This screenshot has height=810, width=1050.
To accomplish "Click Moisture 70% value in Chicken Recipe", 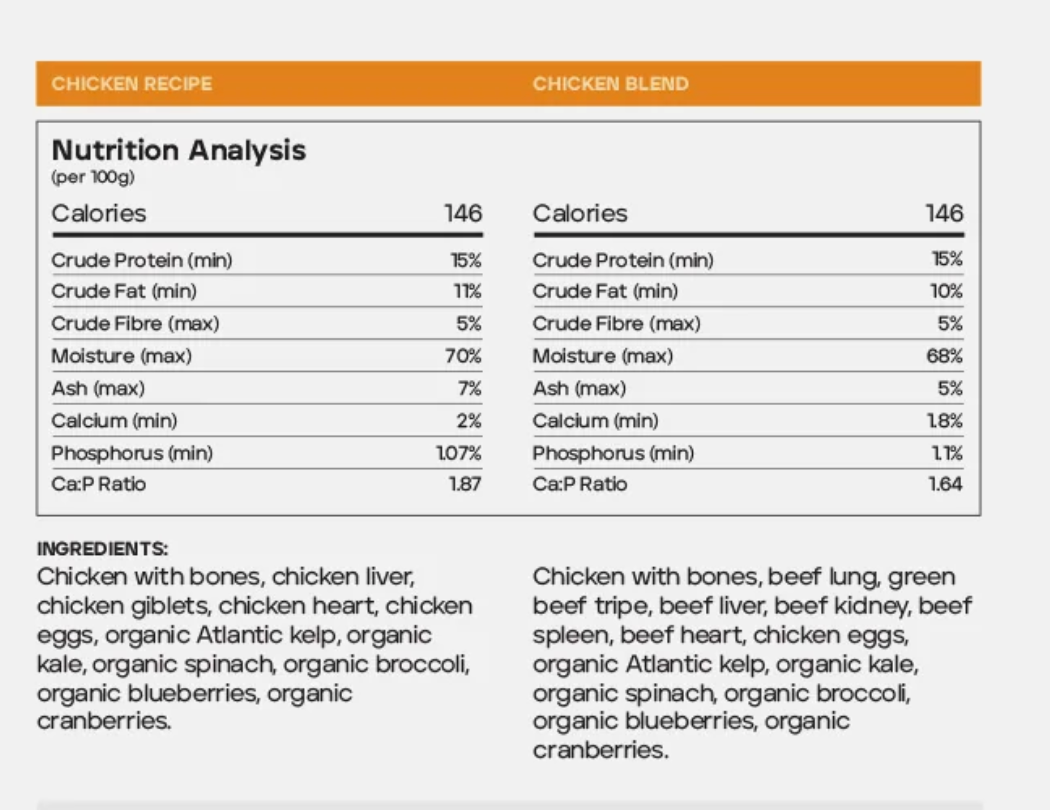I will click(464, 356).
